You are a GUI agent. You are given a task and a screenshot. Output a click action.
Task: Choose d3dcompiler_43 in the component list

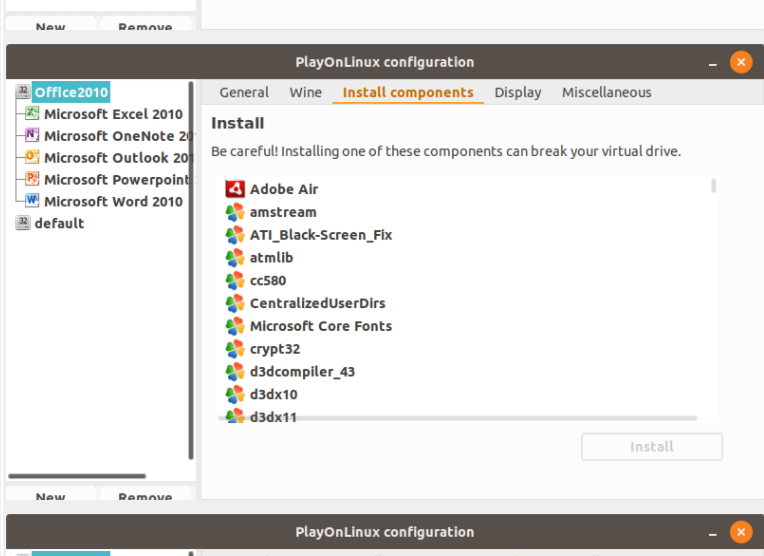(302, 372)
